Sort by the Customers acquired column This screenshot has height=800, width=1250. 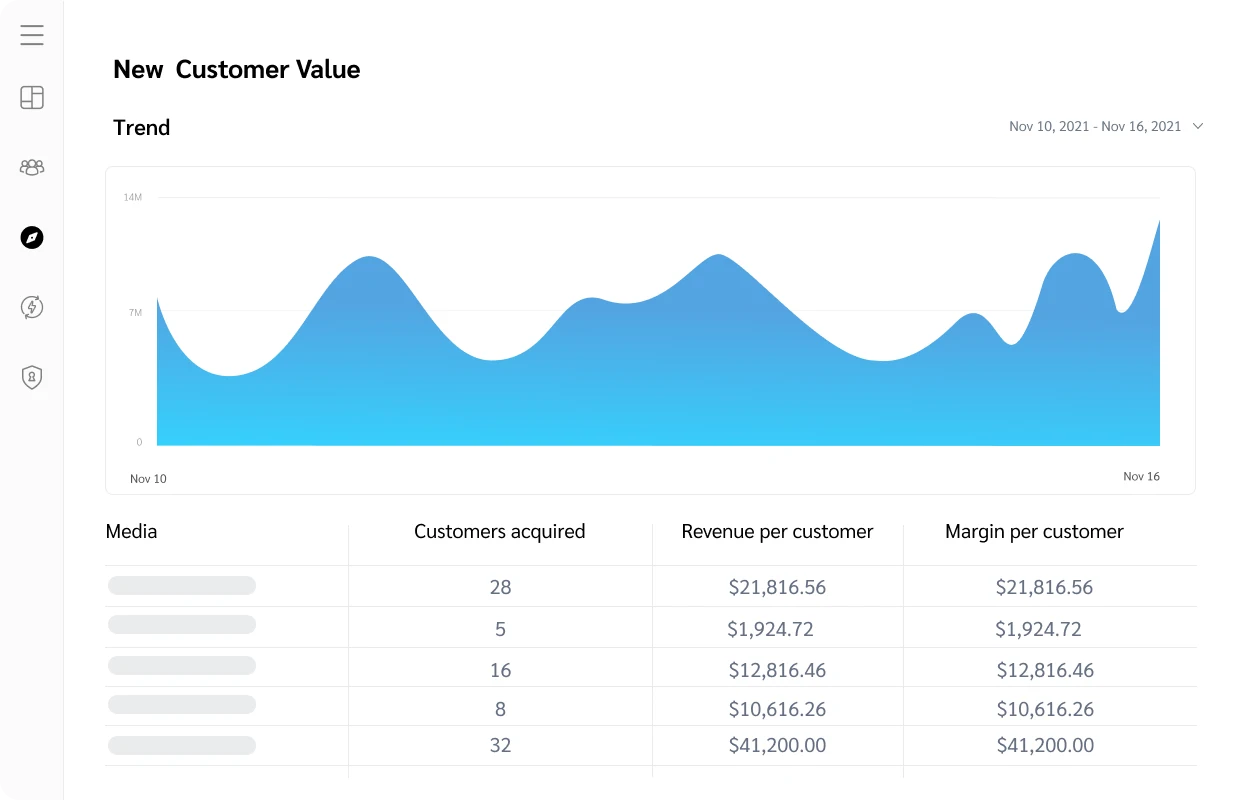coord(499,531)
